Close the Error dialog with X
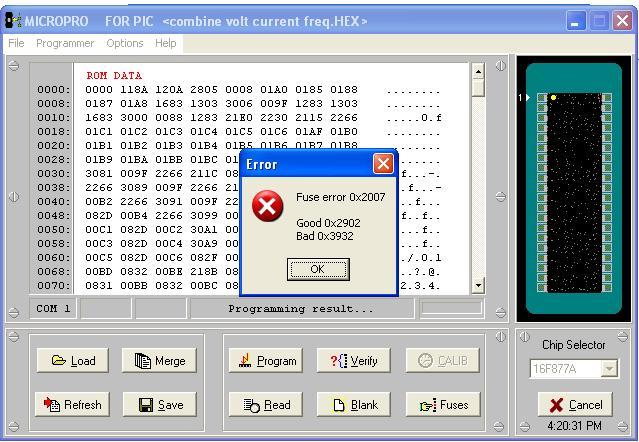 pyautogui.click(x=383, y=164)
